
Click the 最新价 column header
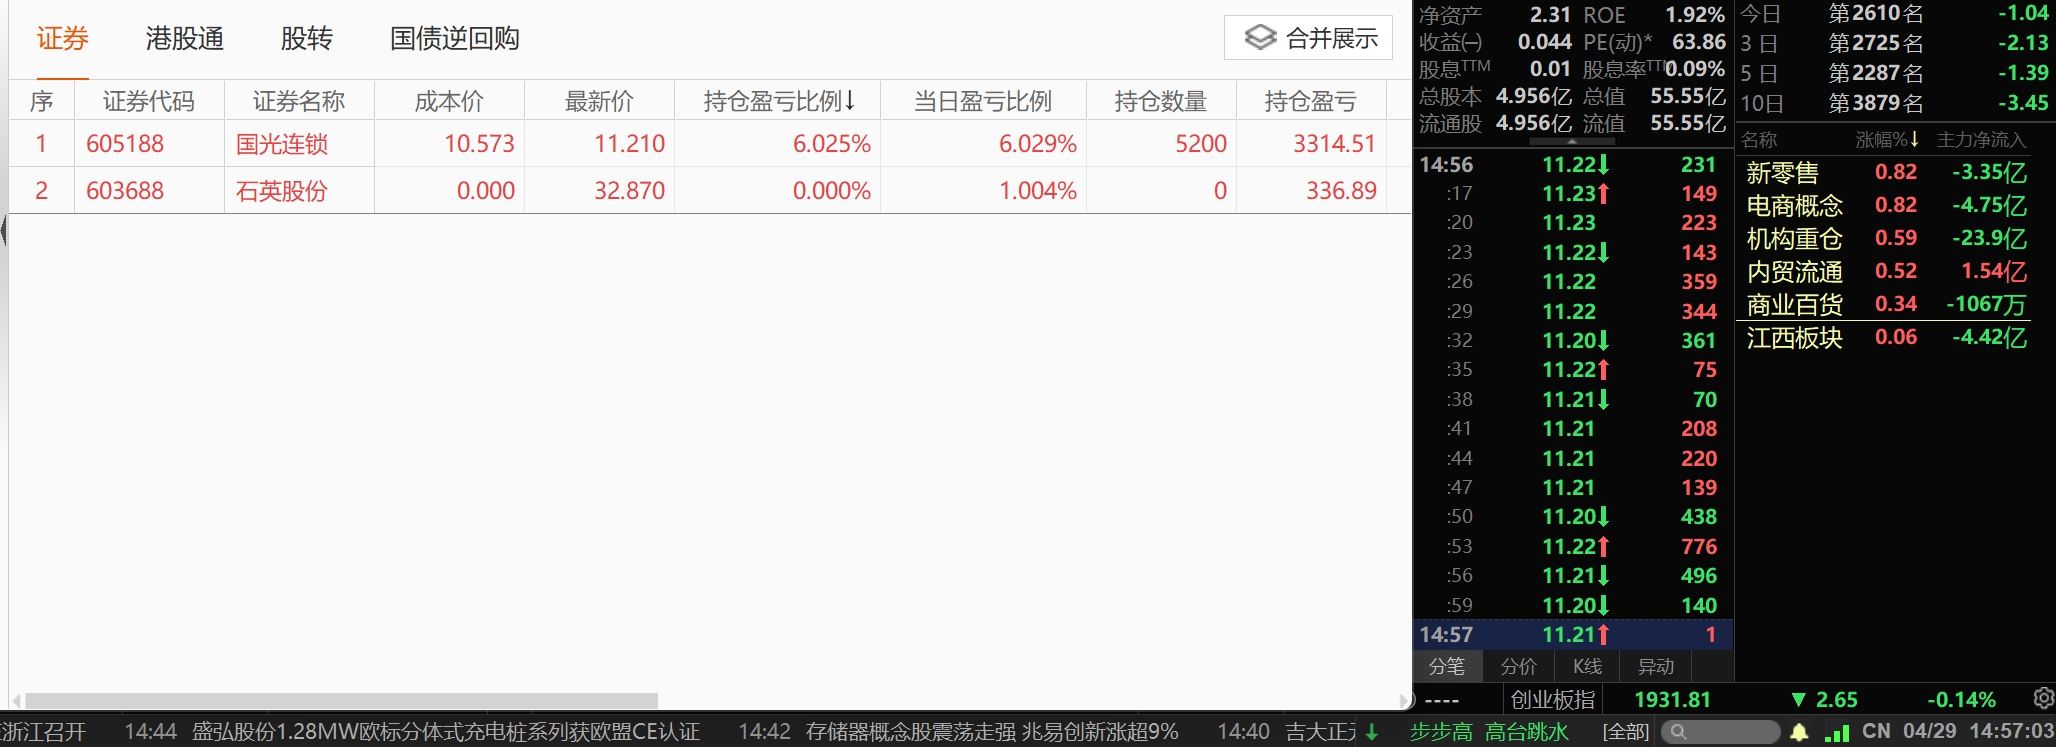tap(599, 101)
